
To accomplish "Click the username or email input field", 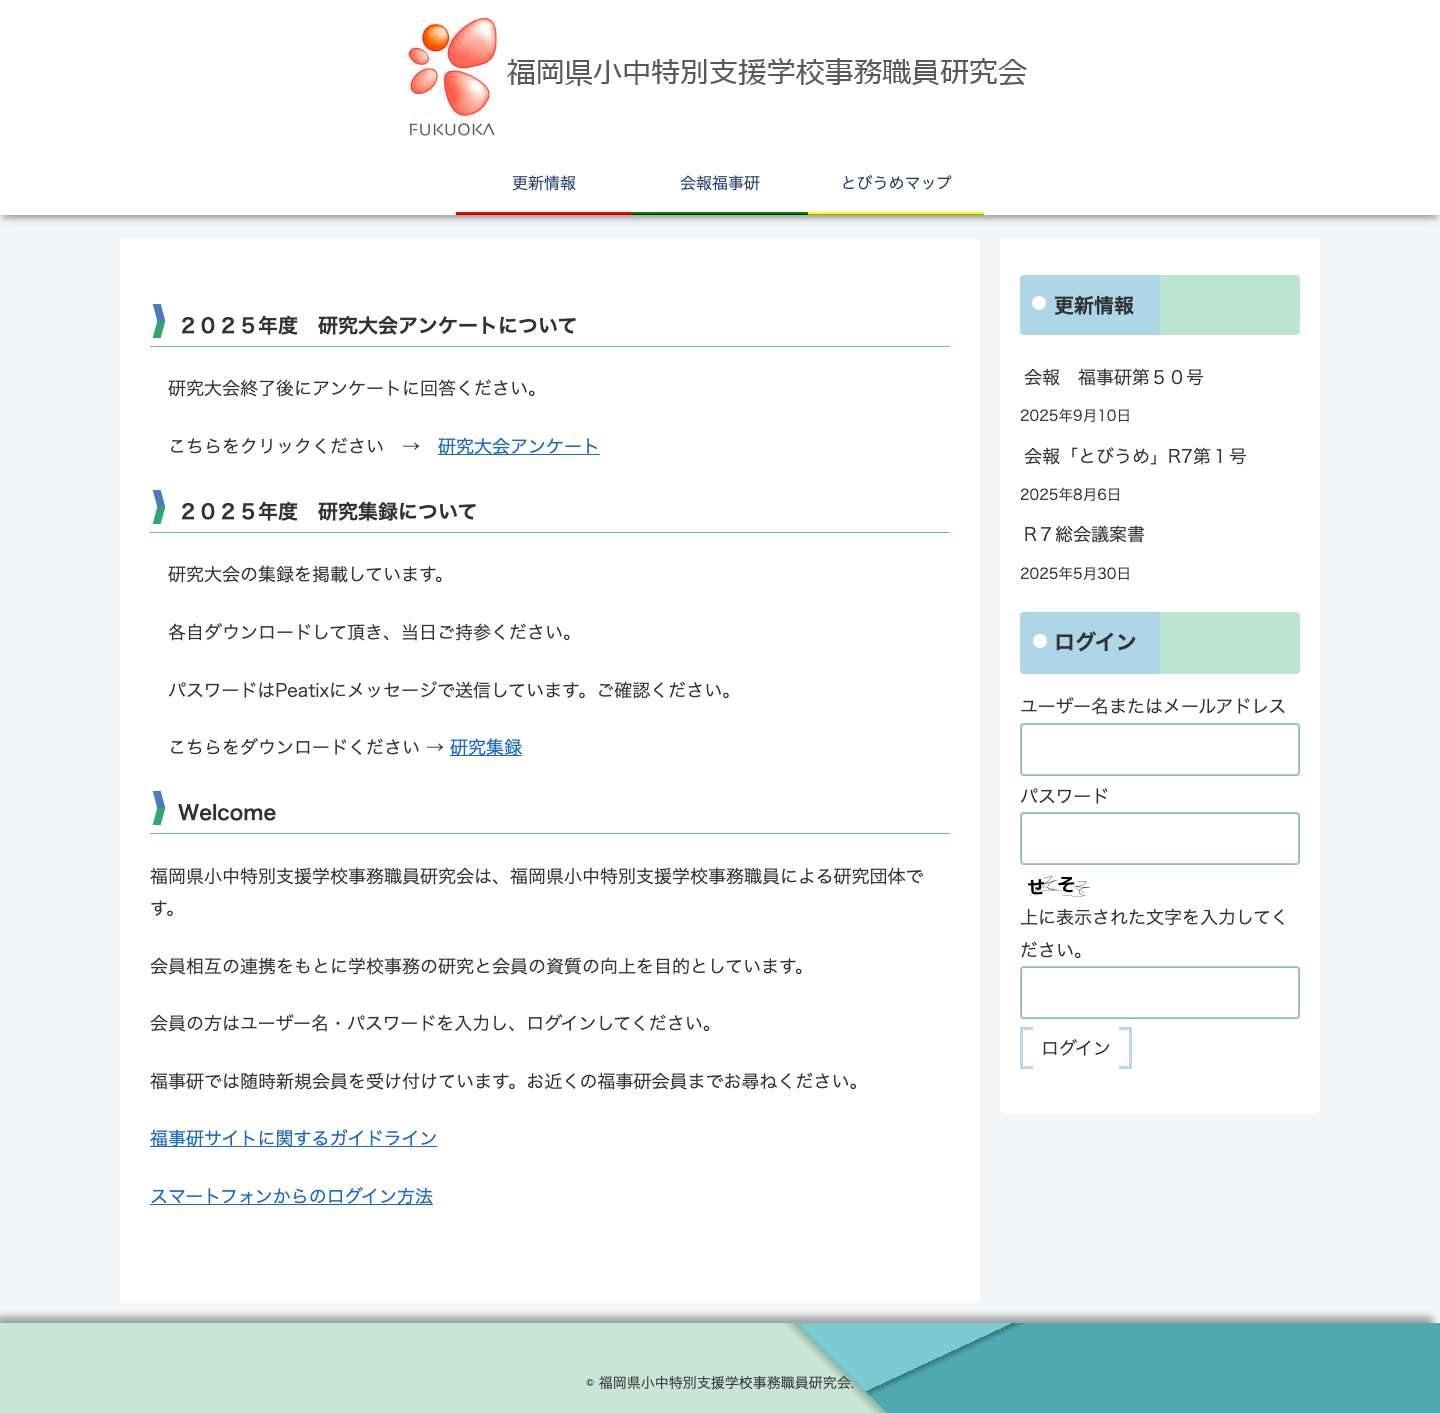I will click(1158, 749).
